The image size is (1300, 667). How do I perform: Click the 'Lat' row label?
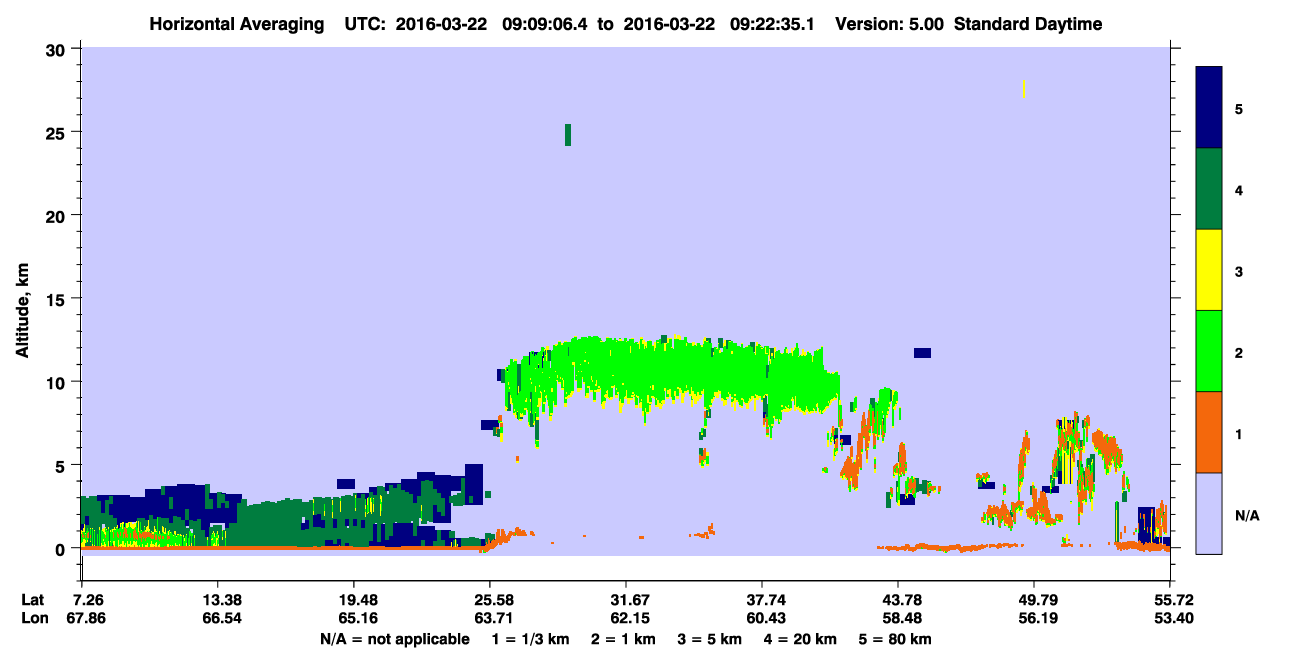click(32, 600)
